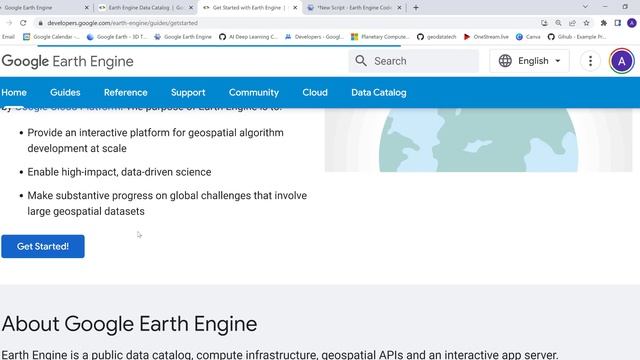Open the zoom magnifier icon in address bar

pyautogui.click(x=558, y=23)
